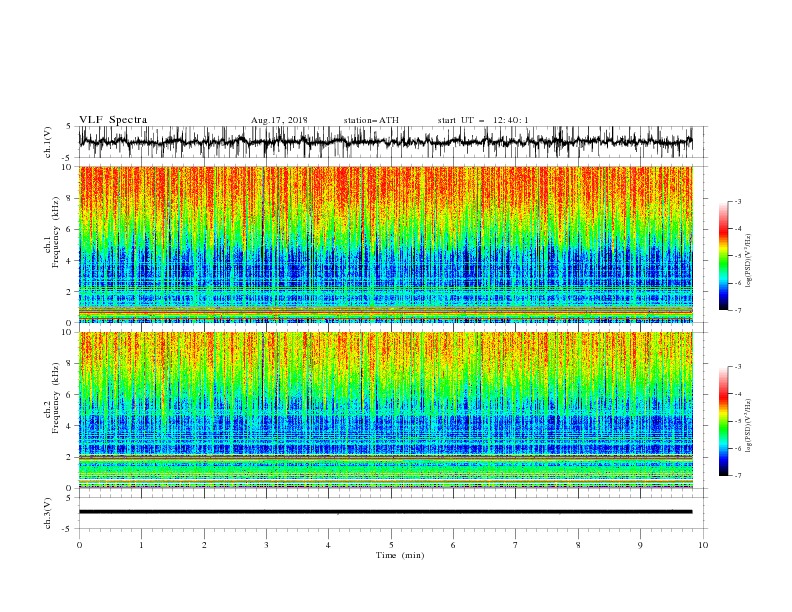Click the '-3' label on ch.2 colorbar
The image size is (792, 612).
[x=738, y=367]
